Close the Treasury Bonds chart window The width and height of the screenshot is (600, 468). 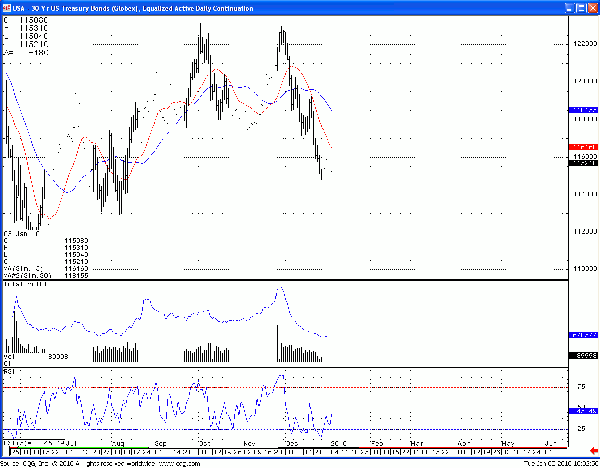[591, 6]
